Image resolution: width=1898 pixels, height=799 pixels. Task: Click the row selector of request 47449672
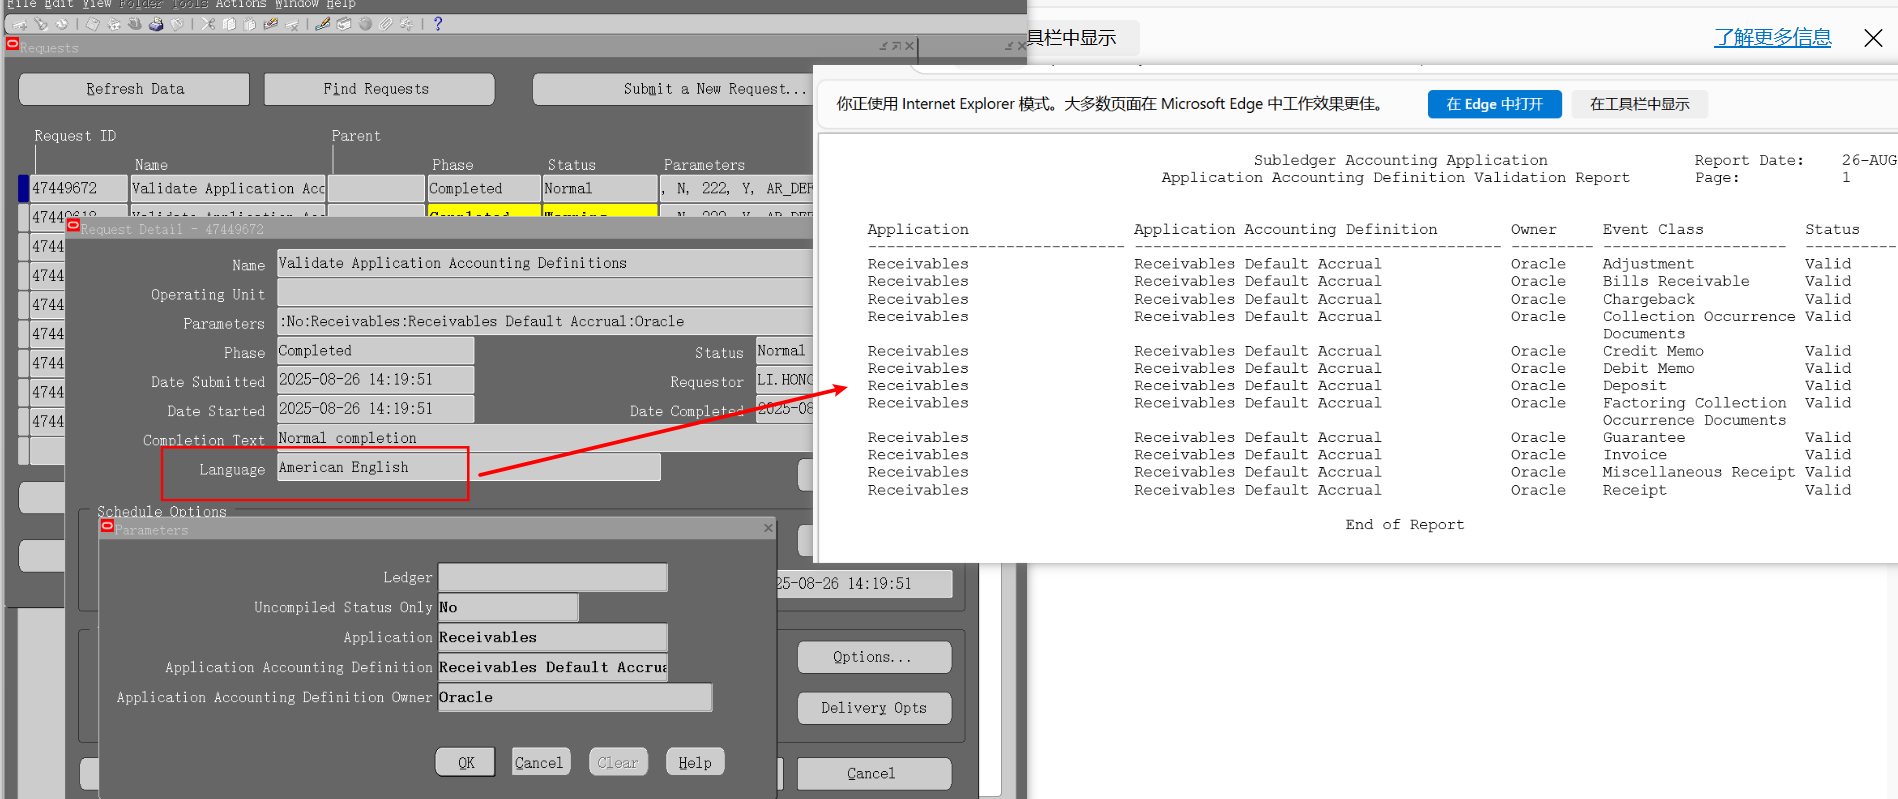[x=23, y=188]
